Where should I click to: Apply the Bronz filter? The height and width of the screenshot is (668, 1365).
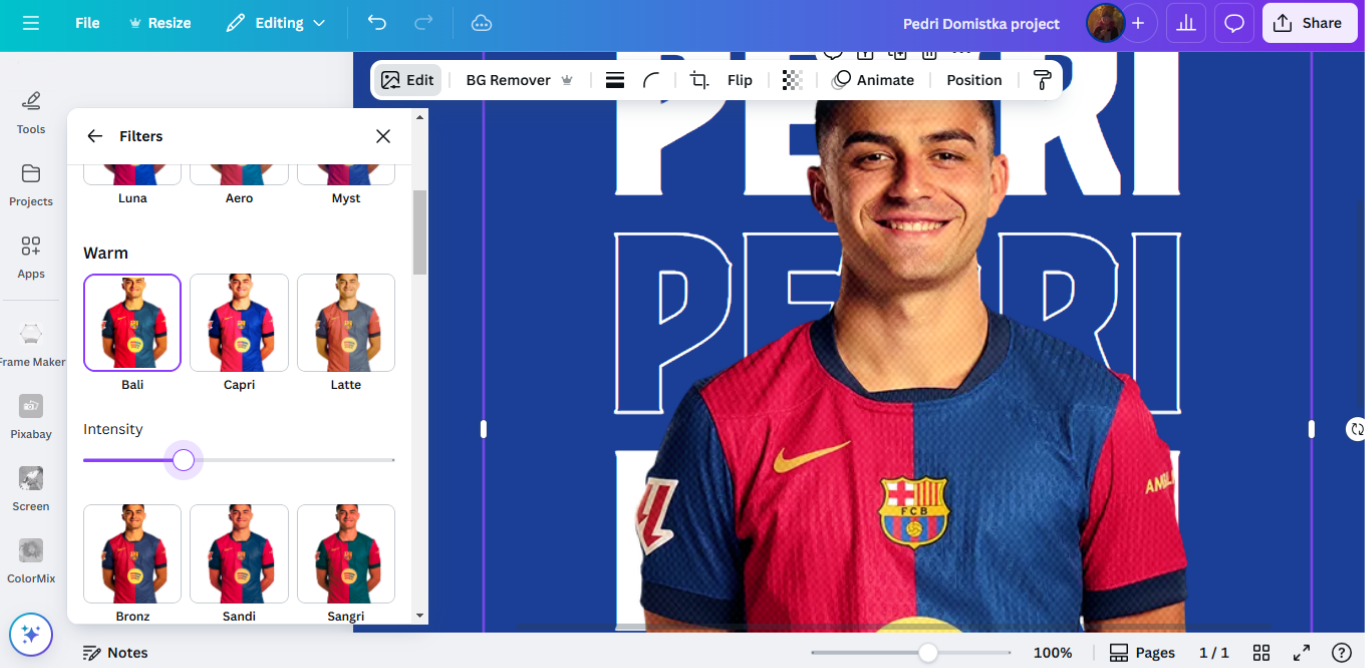(x=132, y=553)
